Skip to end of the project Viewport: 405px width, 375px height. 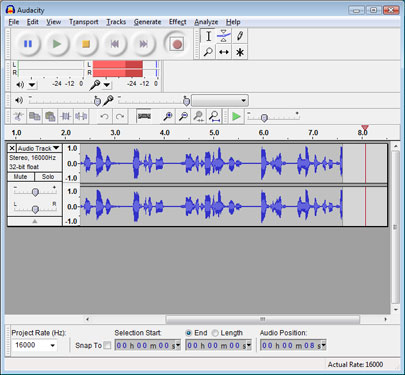tap(143, 44)
